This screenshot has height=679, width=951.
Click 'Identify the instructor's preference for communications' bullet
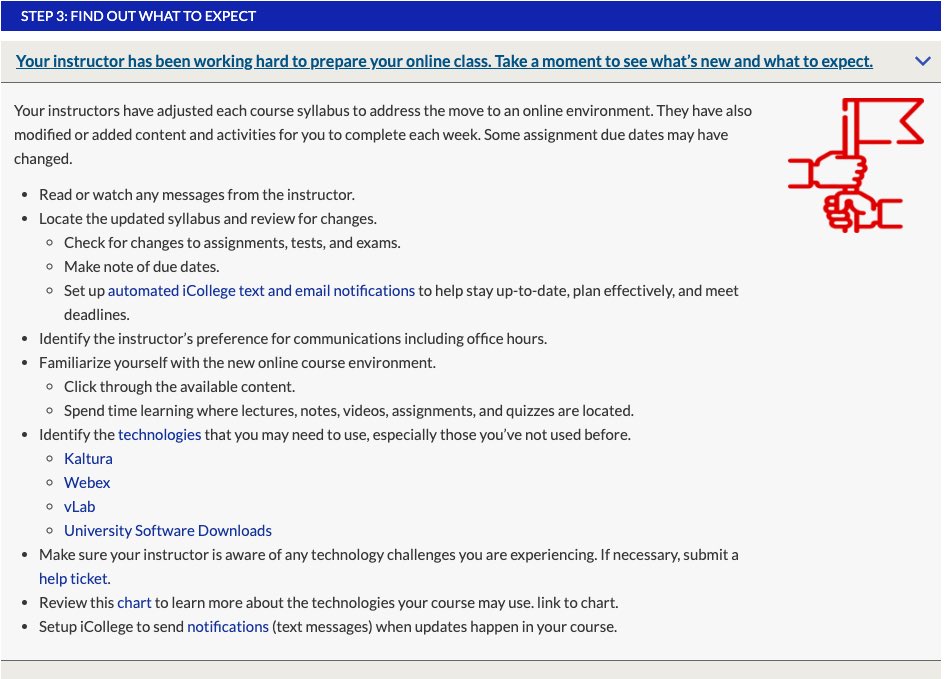point(293,339)
